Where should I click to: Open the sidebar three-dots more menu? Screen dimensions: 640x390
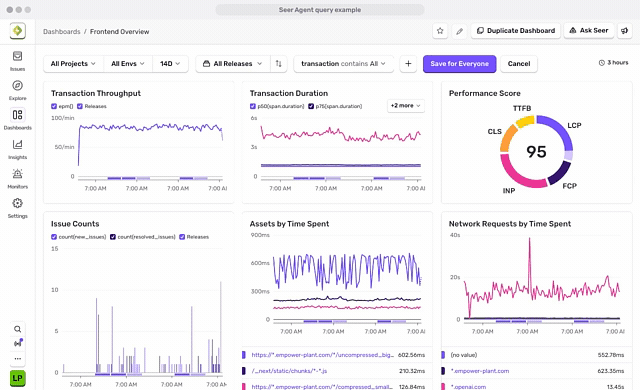tap(17, 359)
